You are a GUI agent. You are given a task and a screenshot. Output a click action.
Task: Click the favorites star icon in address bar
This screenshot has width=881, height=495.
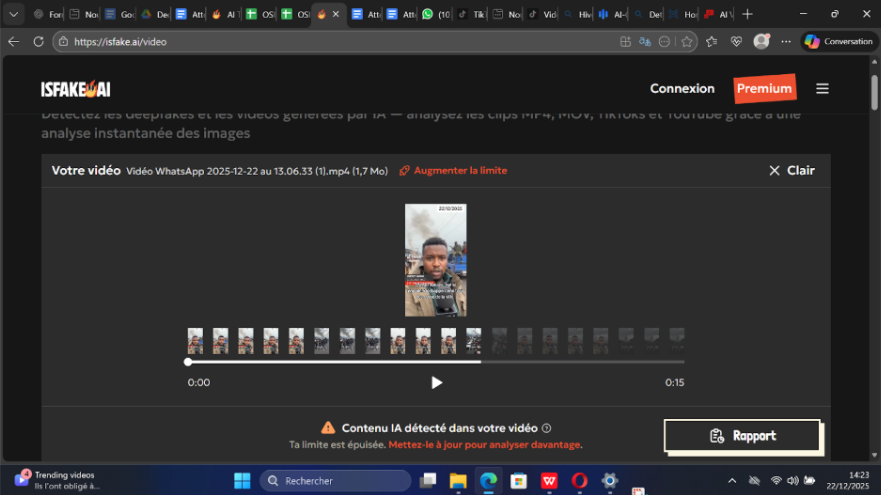coord(687,42)
